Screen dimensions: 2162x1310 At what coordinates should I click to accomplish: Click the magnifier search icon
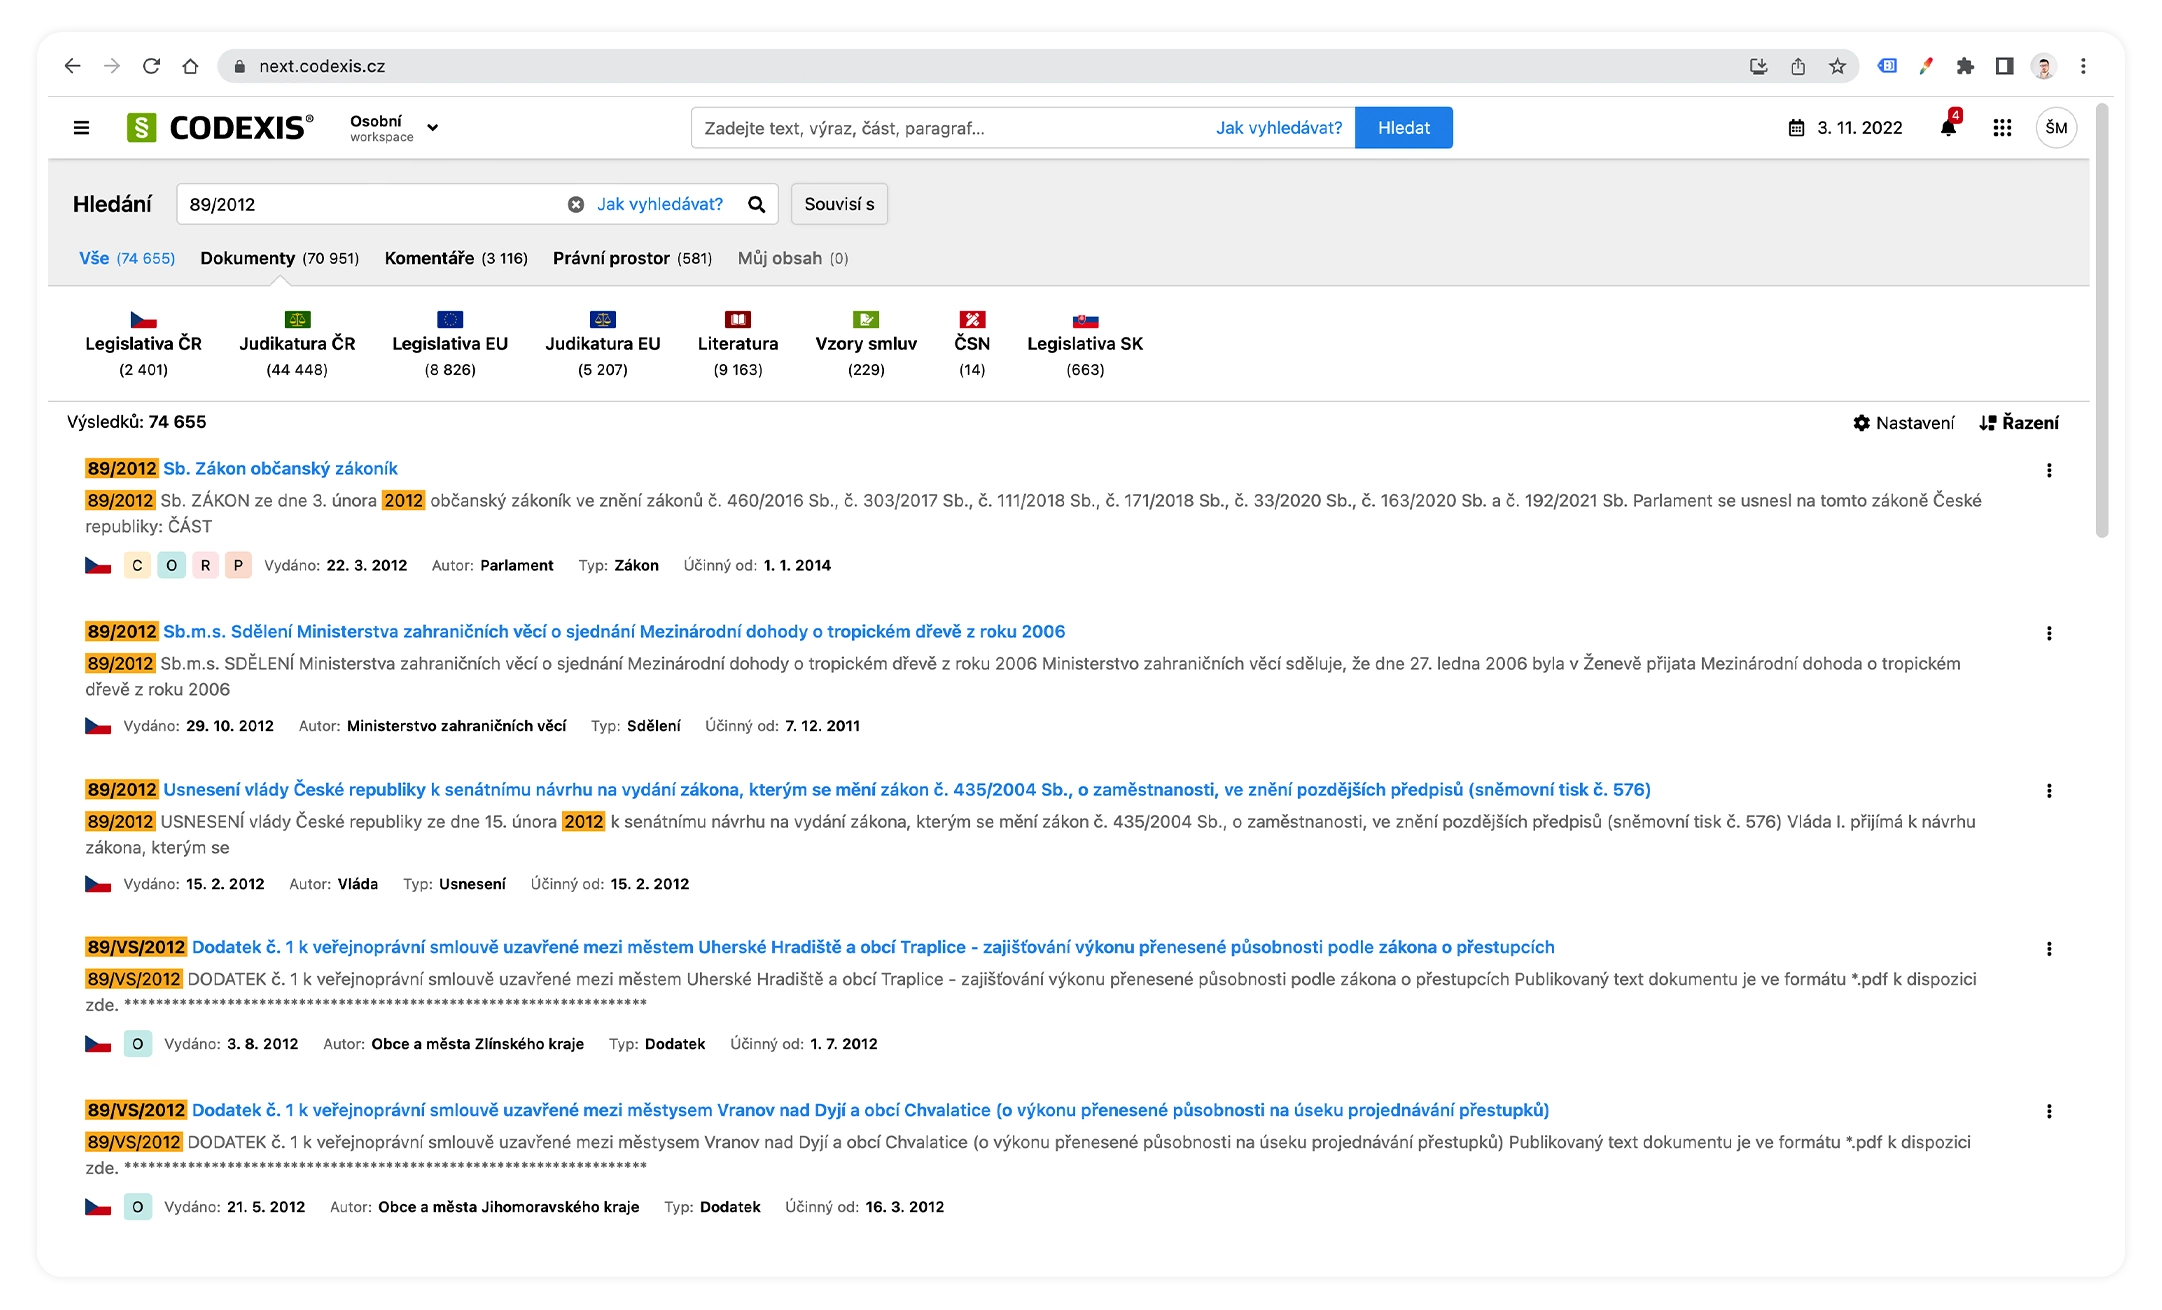pos(757,204)
